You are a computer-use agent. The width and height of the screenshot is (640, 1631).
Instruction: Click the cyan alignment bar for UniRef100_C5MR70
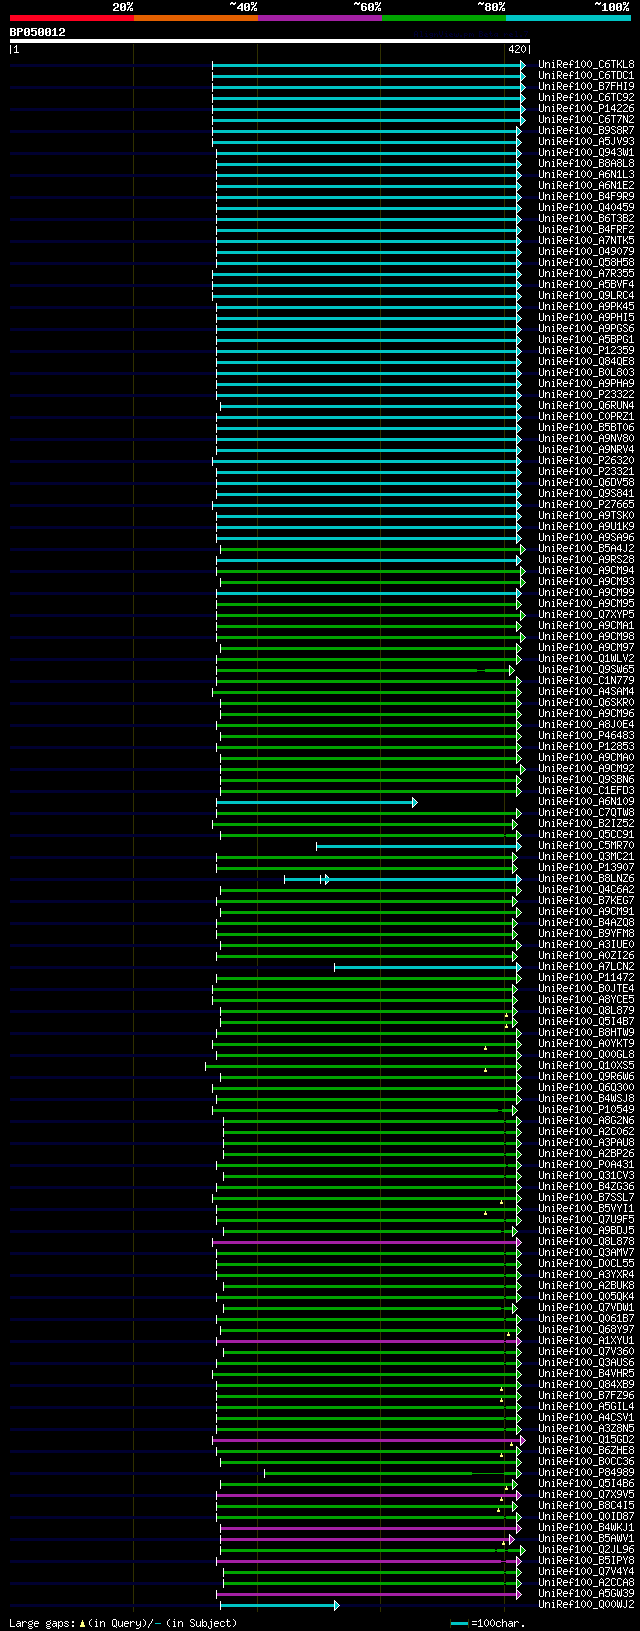[418, 846]
